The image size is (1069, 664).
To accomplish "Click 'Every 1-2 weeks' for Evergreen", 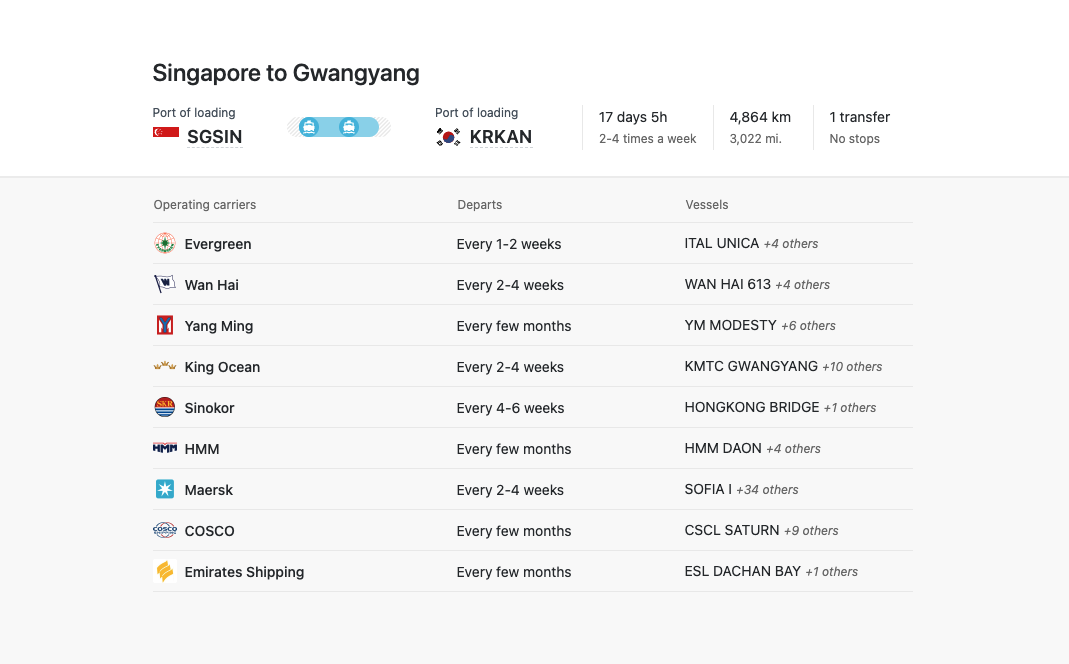I will (509, 244).
